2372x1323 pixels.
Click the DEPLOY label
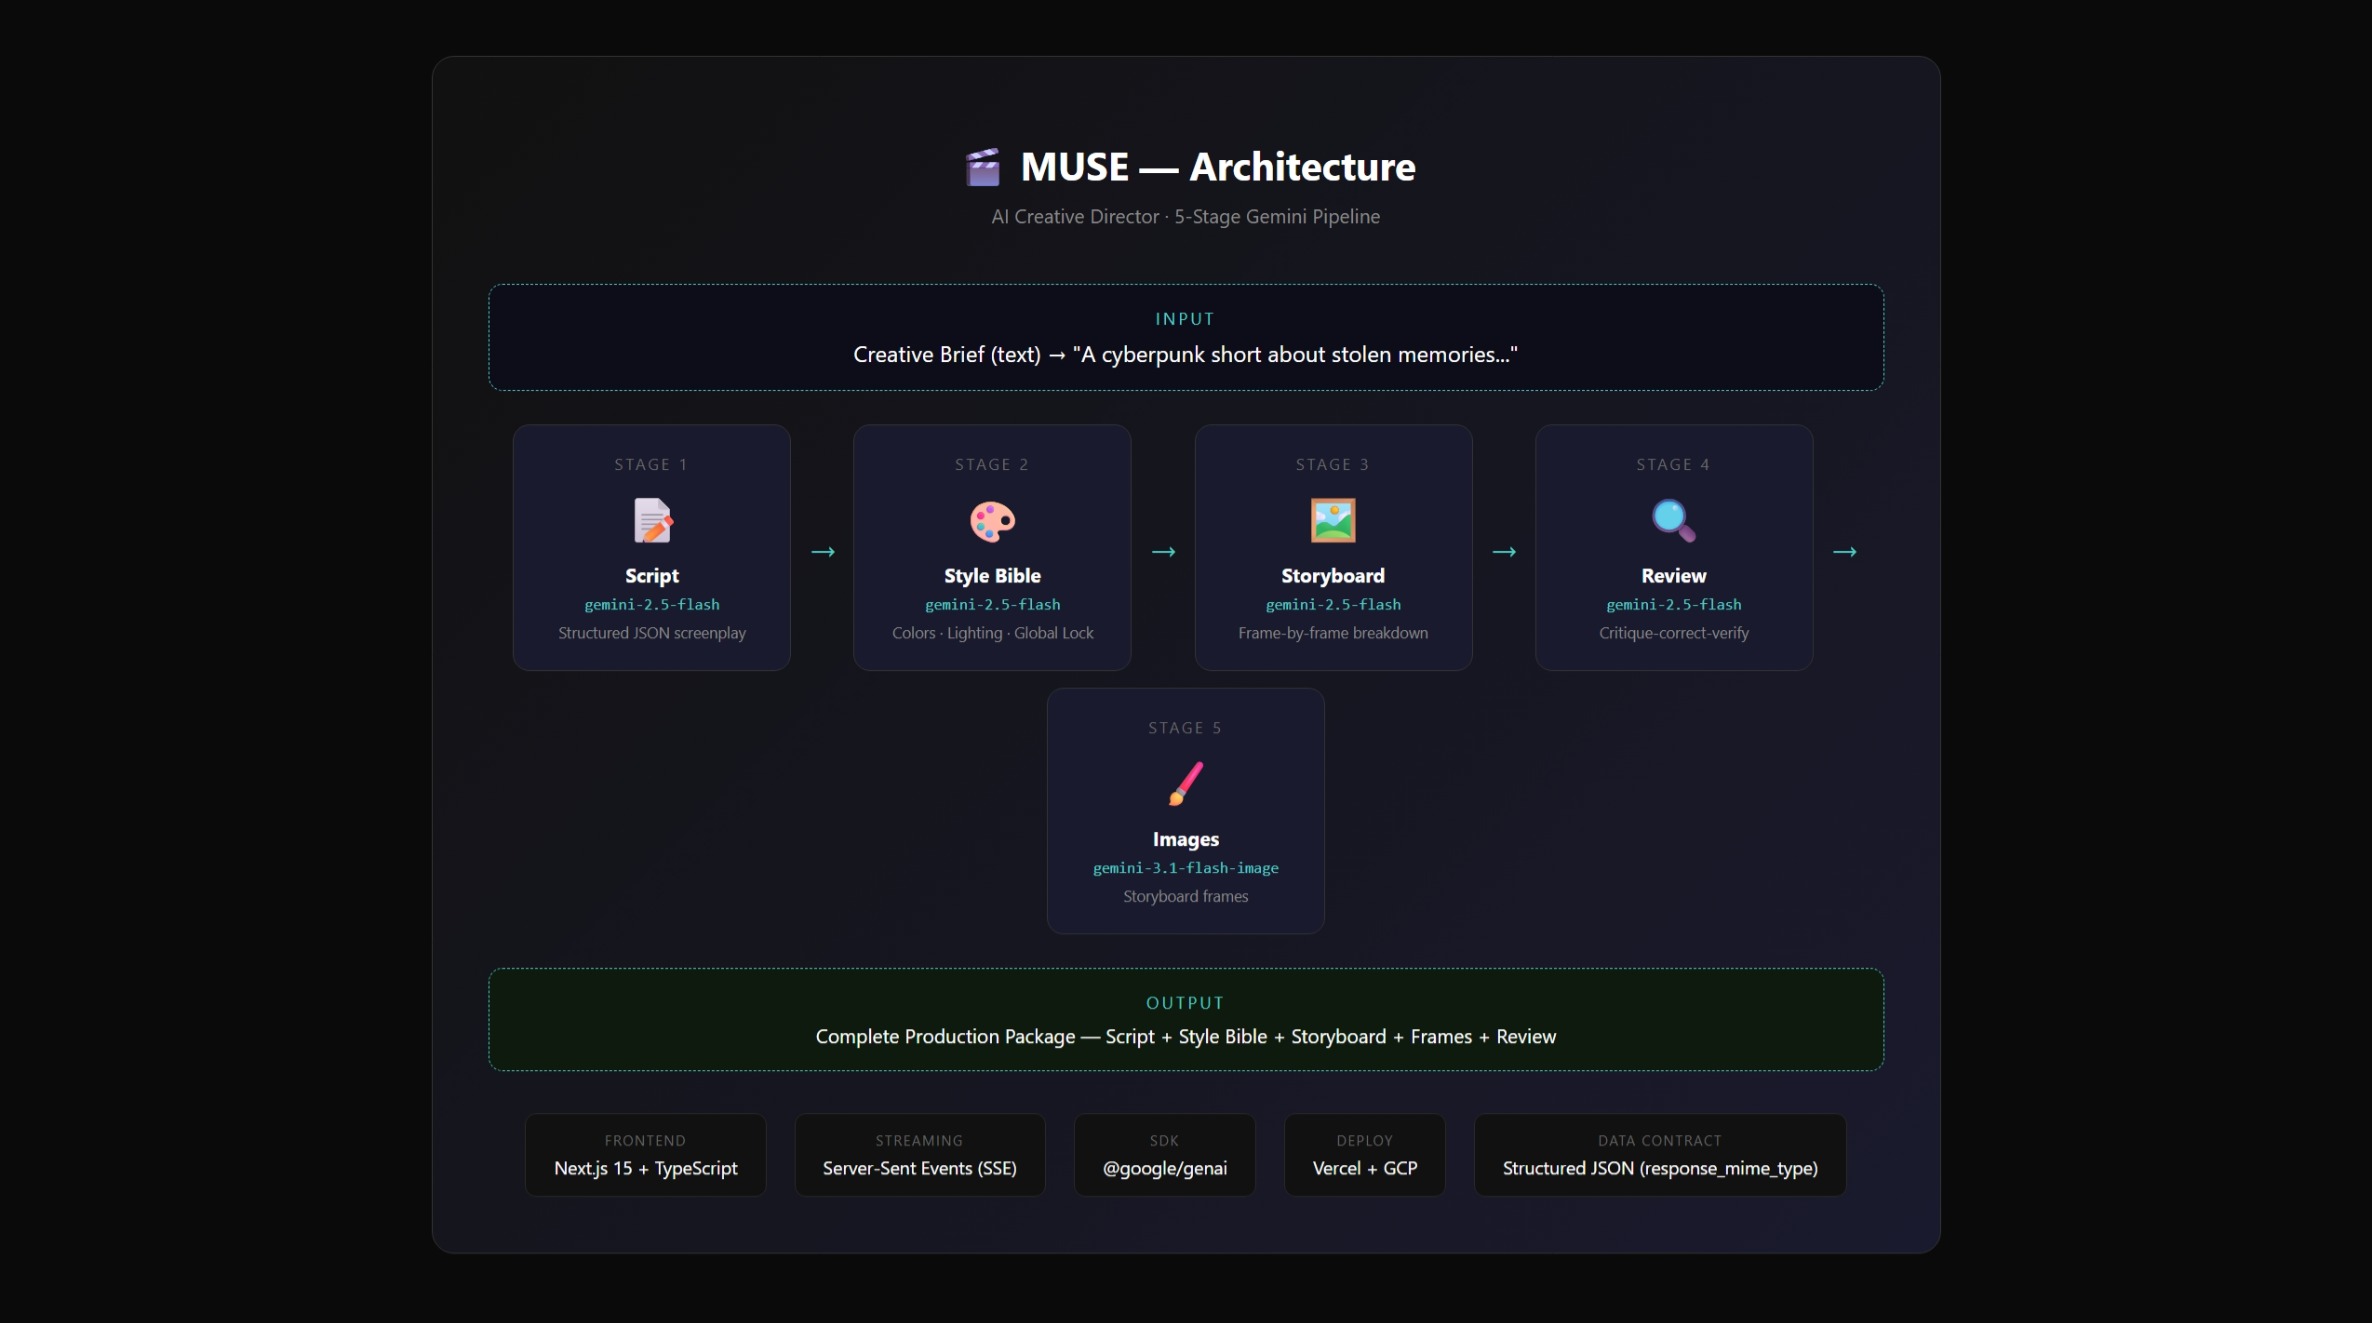pos(1364,1141)
